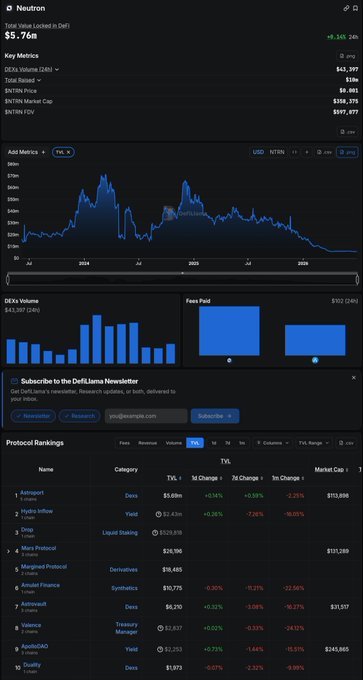The width and height of the screenshot is (363, 680).
Task: Switch rankings to the Revenue tab
Action: tap(147, 443)
